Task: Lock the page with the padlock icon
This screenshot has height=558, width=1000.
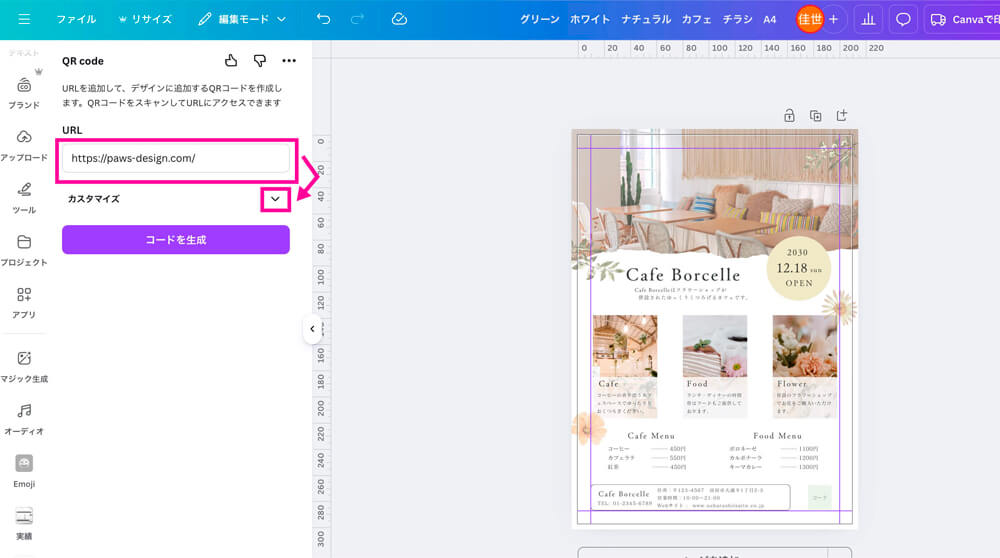Action: click(x=789, y=116)
